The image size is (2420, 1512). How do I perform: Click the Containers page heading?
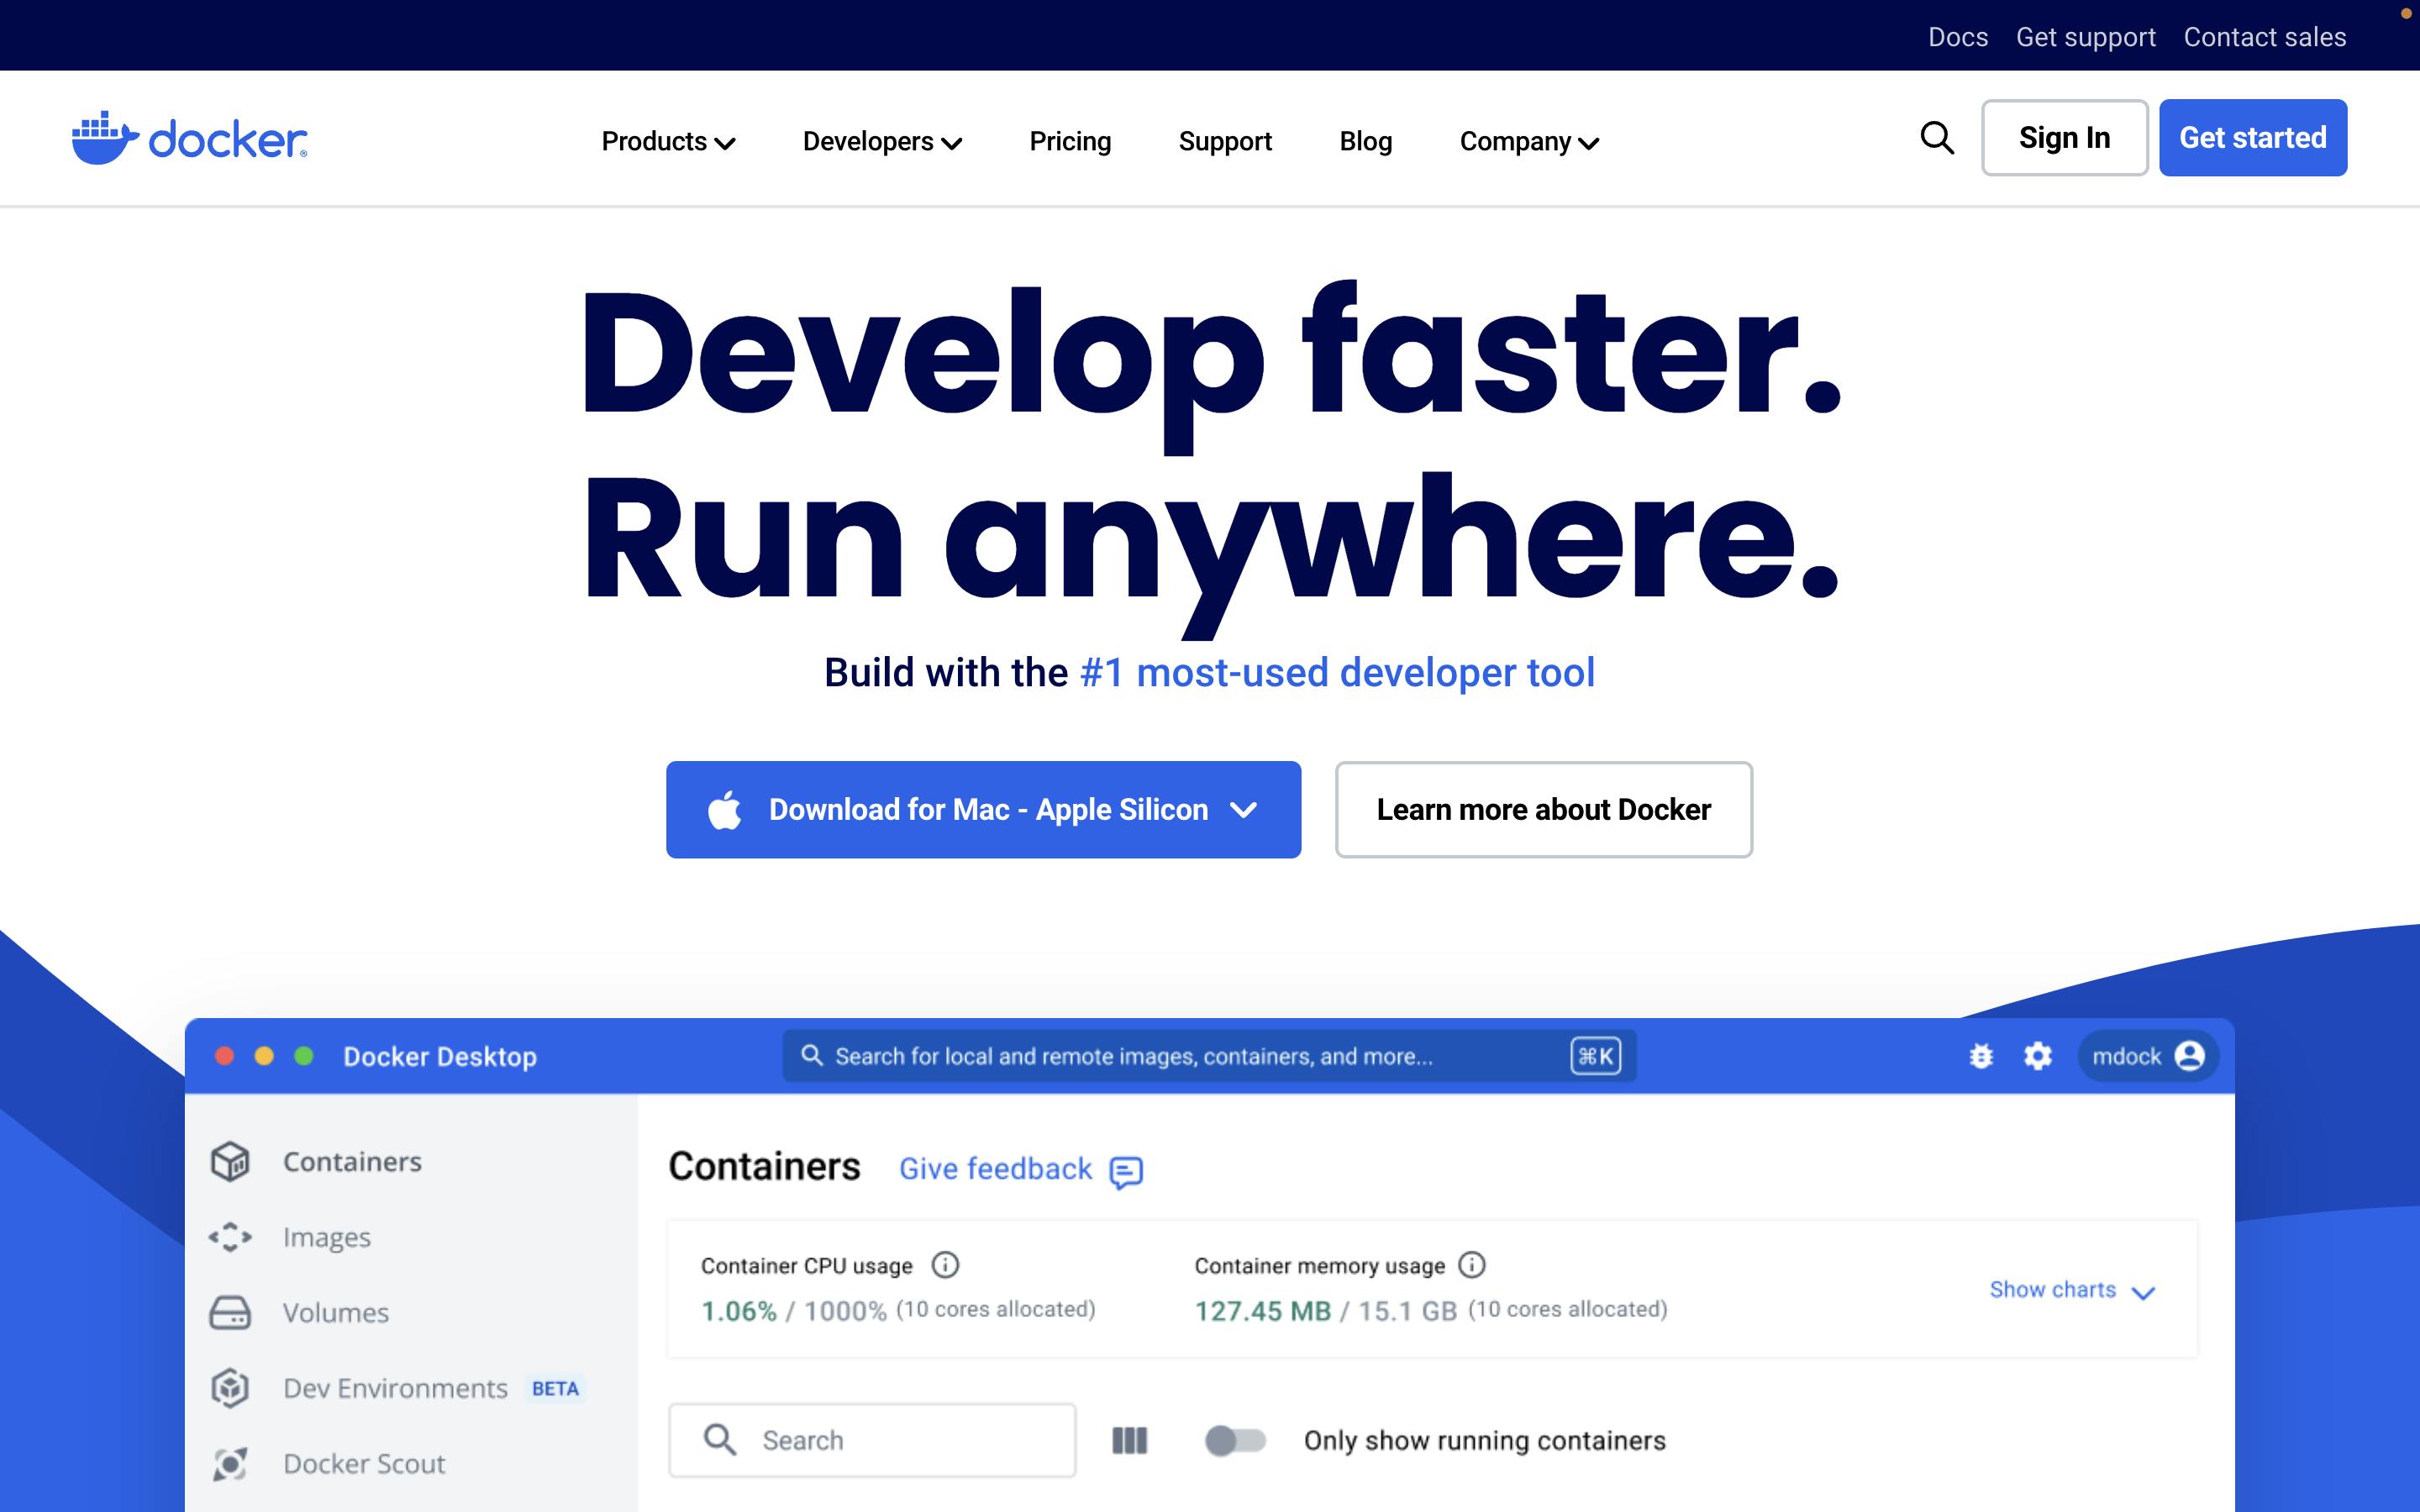[764, 1167]
